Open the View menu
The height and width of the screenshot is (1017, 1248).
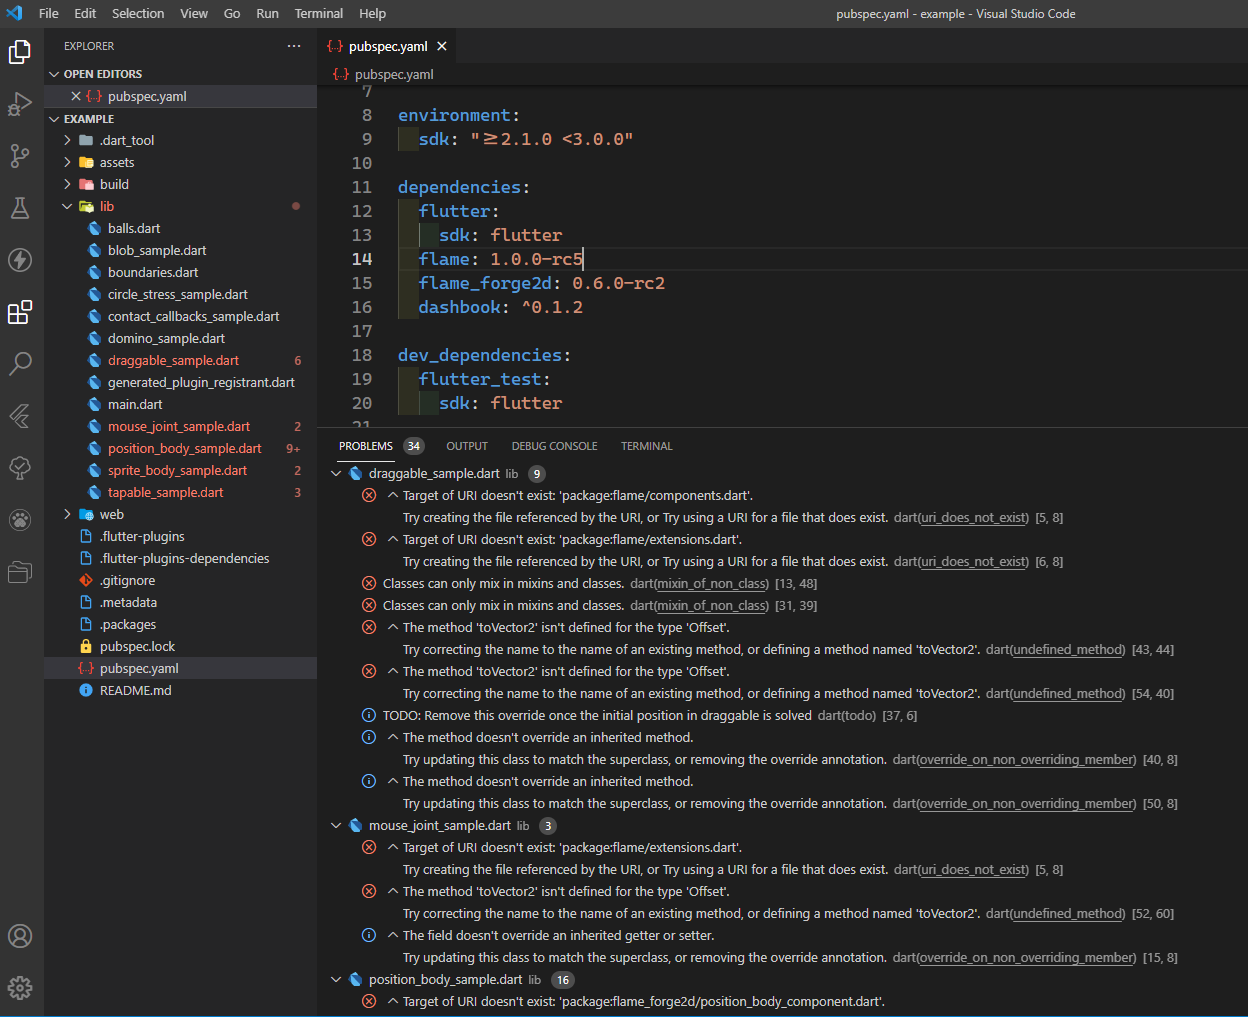[x=194, y=13]
